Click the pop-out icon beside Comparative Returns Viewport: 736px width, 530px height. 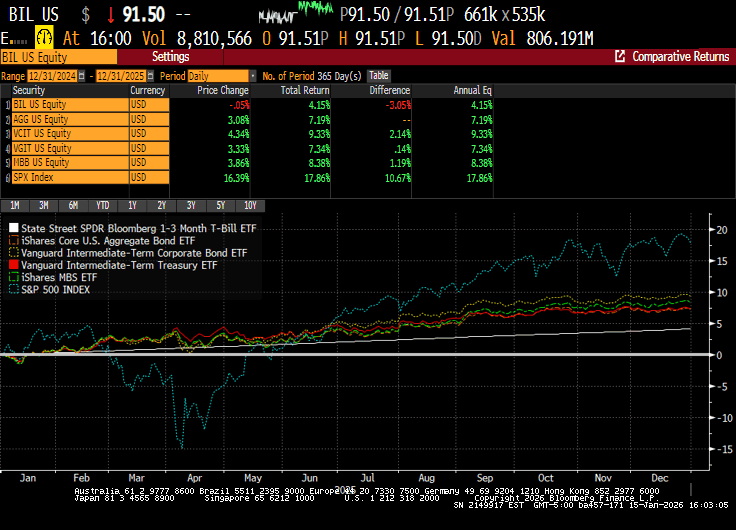(620, 56)
